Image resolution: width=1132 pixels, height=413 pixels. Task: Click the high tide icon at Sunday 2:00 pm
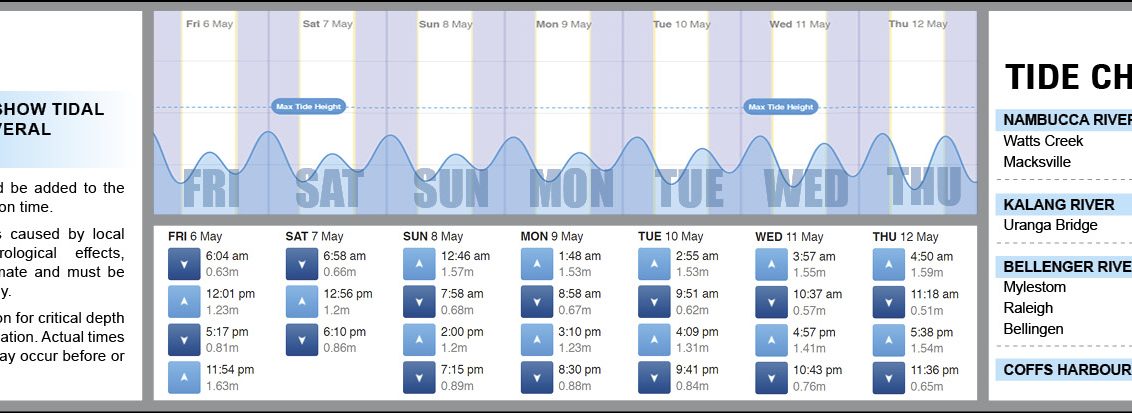419,339
